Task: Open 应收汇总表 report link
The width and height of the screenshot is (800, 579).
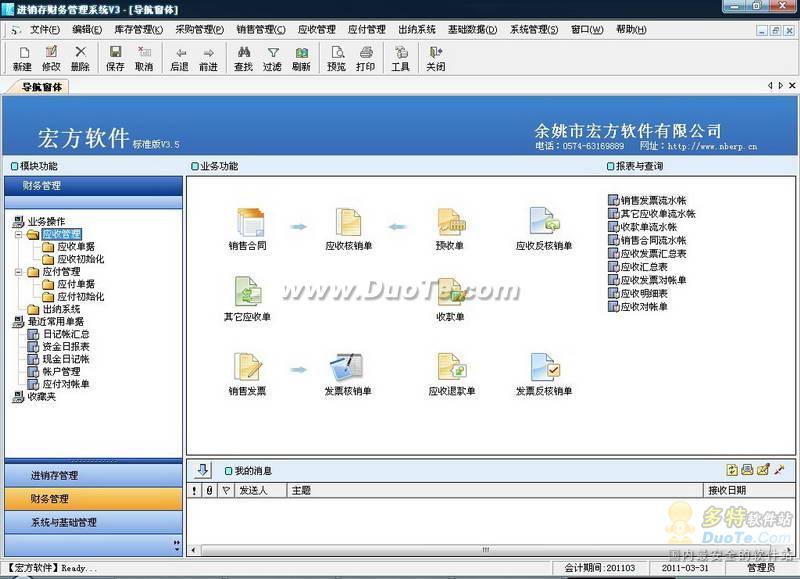Action: coord(644,267)
